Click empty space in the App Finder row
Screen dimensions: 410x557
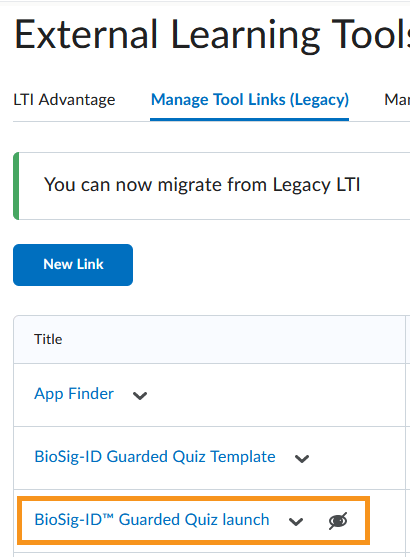(274, 395)
